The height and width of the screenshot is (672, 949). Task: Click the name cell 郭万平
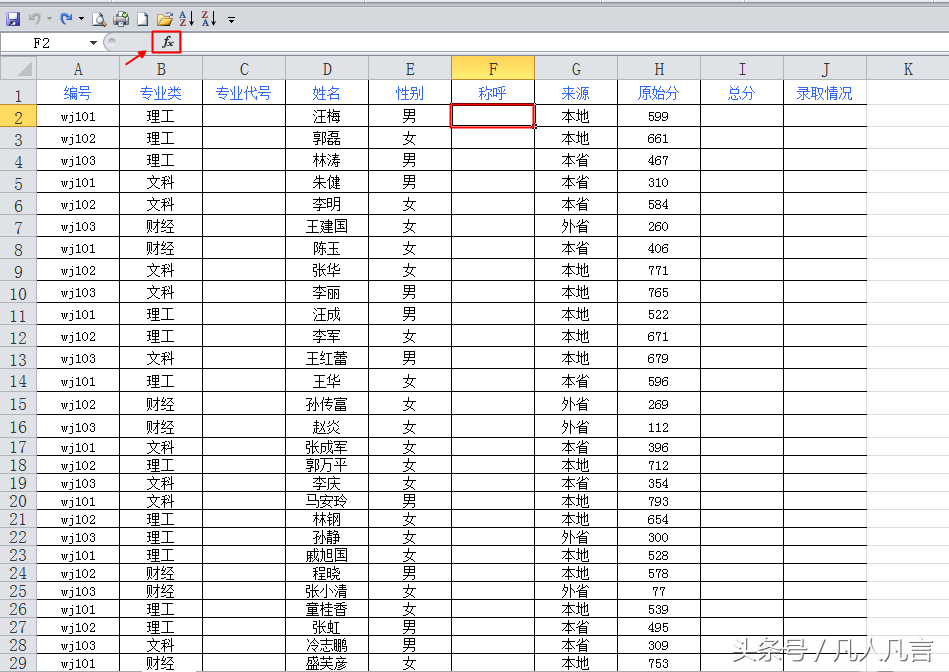click(327, 465)
